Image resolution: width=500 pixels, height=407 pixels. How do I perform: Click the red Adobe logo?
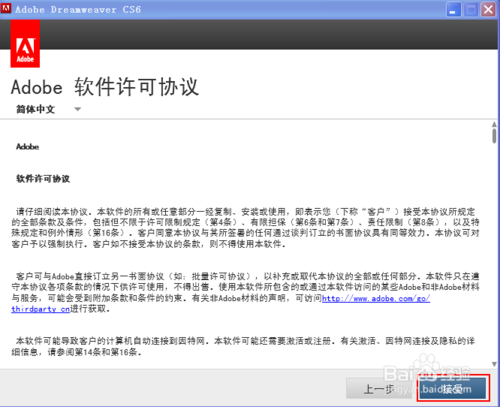tap(25, 44)
